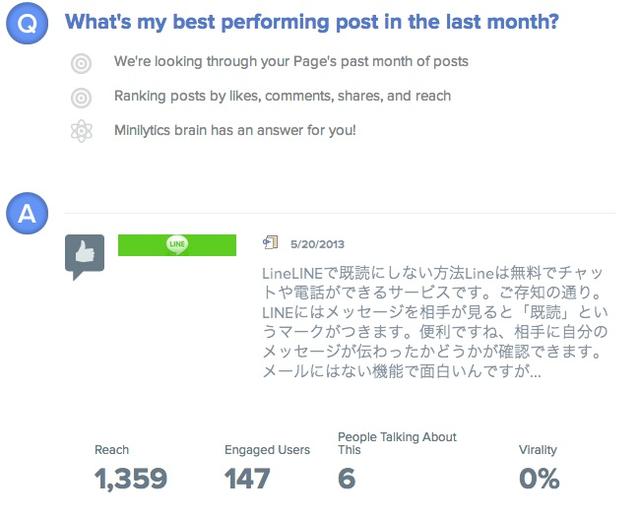Click the Minilytics brain has an answer text
This screenshot has height=525, width=640.
point(235,131)
